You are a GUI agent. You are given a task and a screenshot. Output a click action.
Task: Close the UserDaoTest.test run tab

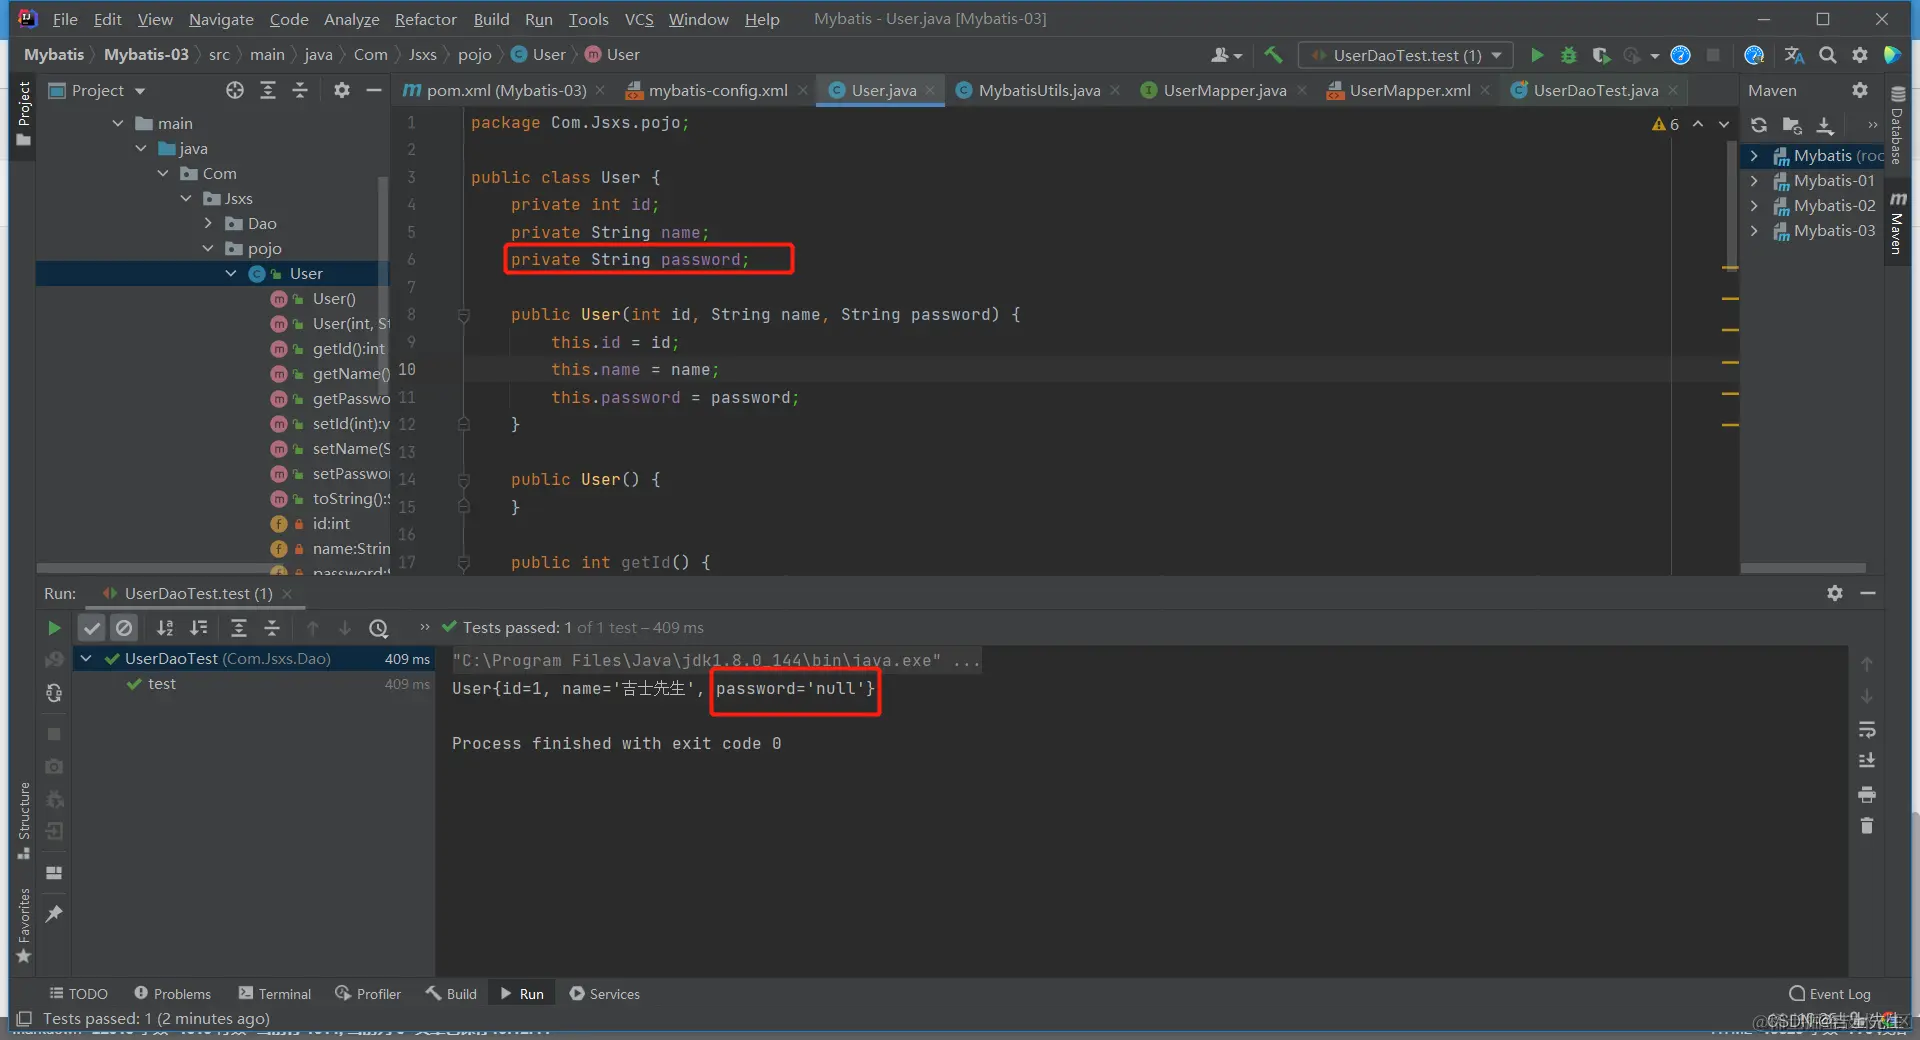[x=287, y=594]
